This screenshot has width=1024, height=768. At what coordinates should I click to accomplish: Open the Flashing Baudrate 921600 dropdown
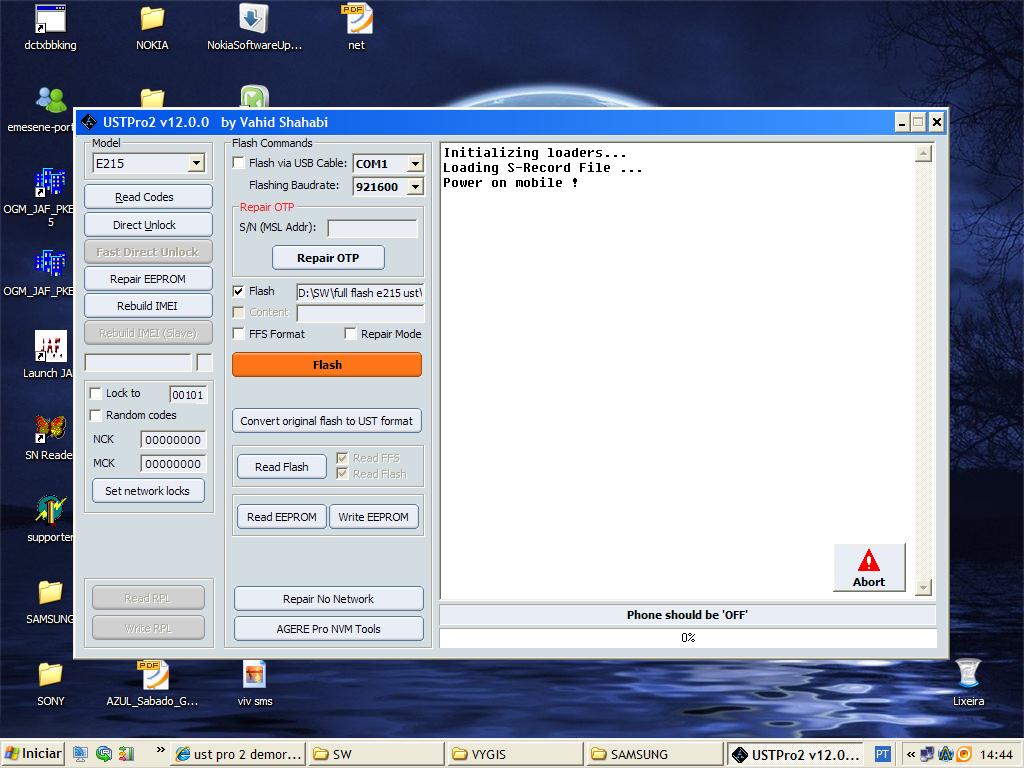[x=415, y=187]
